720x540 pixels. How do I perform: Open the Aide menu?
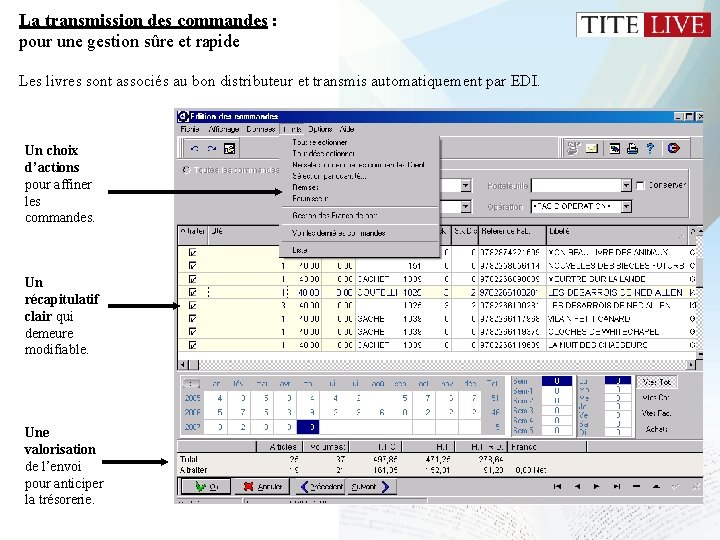(x=347, y=129)
